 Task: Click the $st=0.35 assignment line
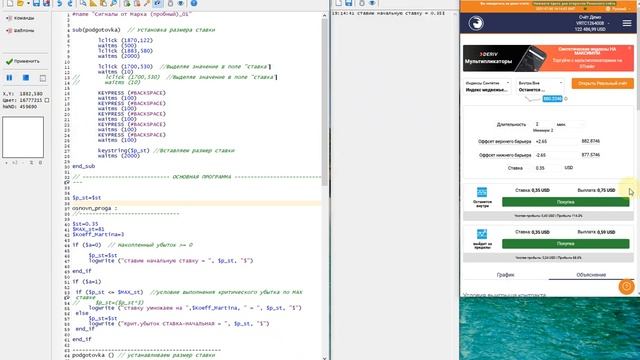pyautogui.click(x=85, y=224)
